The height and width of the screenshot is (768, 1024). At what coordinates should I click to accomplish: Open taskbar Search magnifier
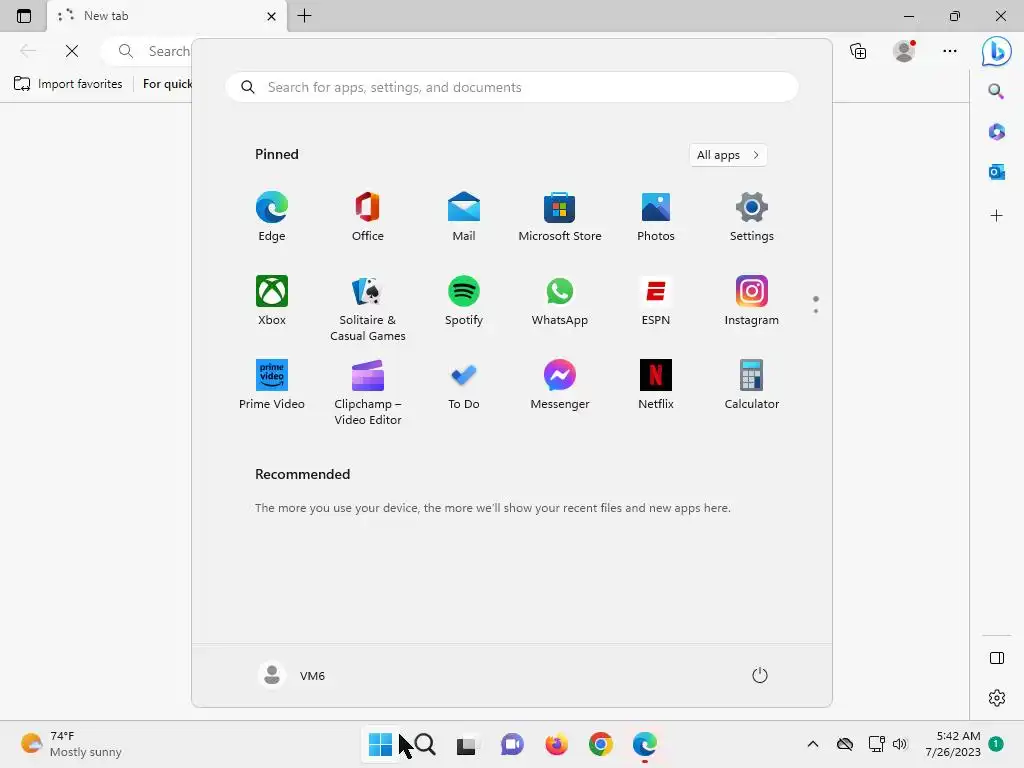pyautogui.click(x=424, y=744)
